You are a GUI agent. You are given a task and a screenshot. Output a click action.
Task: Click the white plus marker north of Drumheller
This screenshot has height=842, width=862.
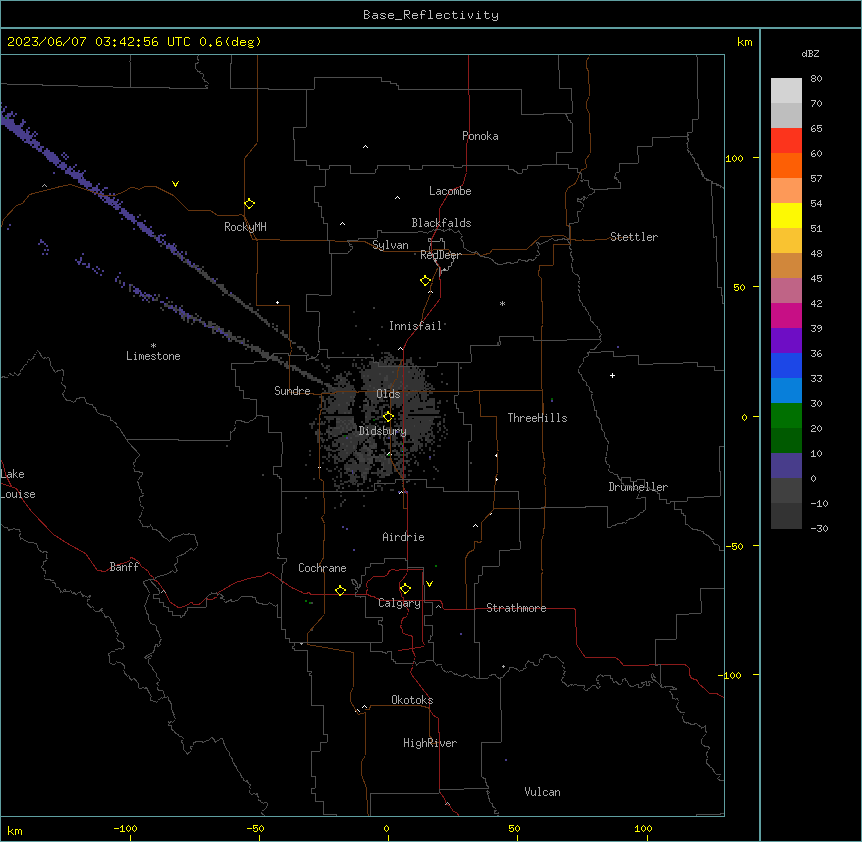(x=612, y=375)
